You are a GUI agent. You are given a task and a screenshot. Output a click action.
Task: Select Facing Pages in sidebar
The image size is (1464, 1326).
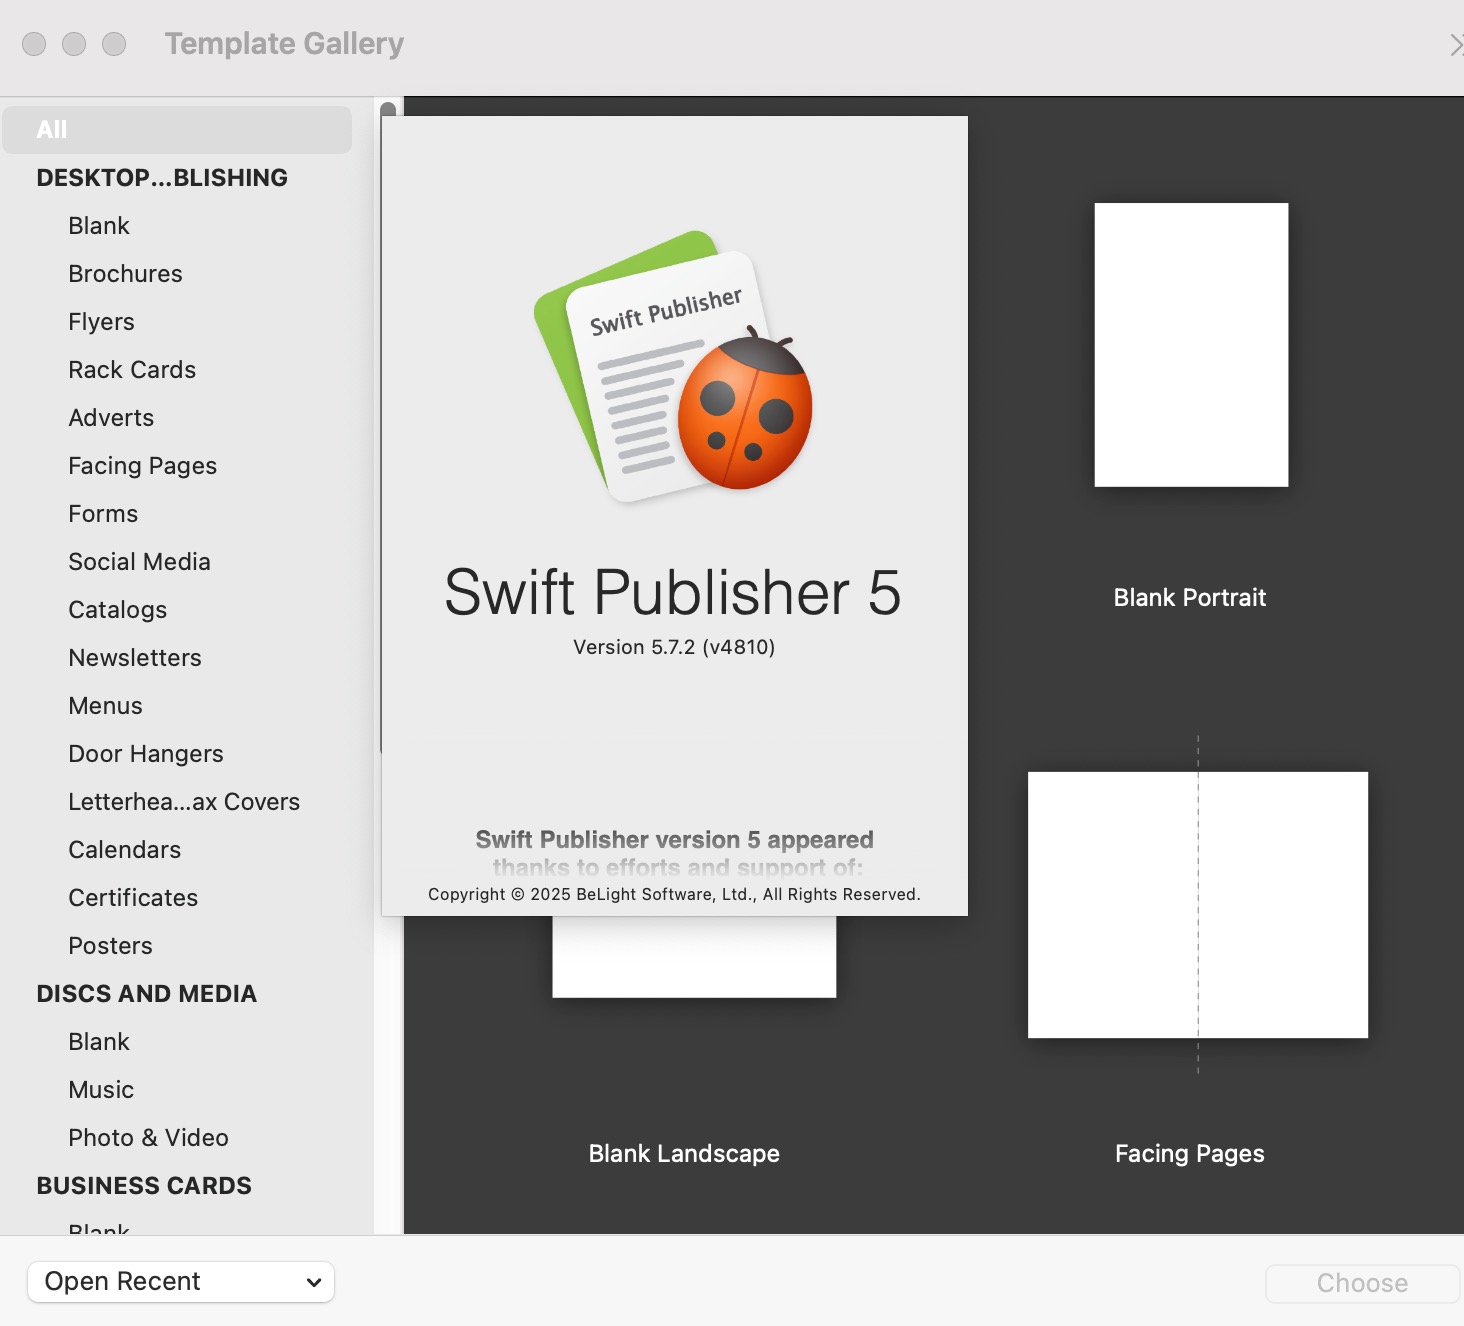click(x=142, y=466)
